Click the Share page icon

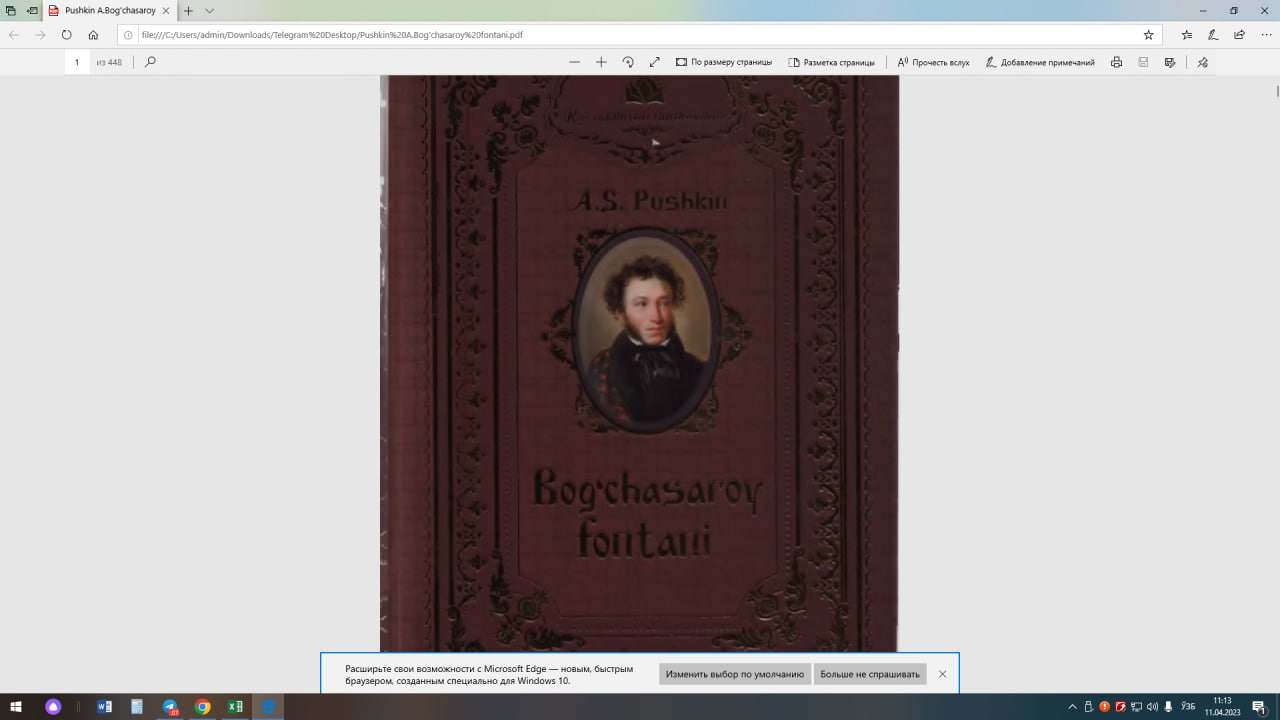(1239, 34)
